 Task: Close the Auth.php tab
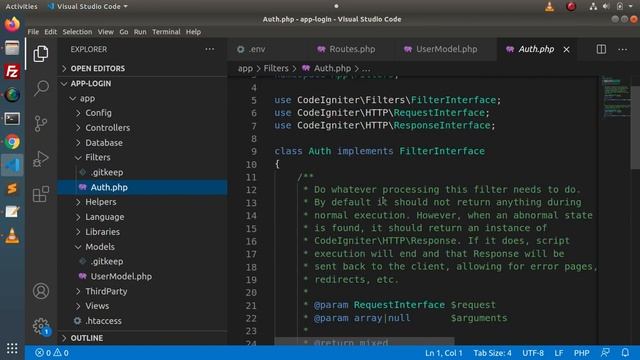pos(567,49)
